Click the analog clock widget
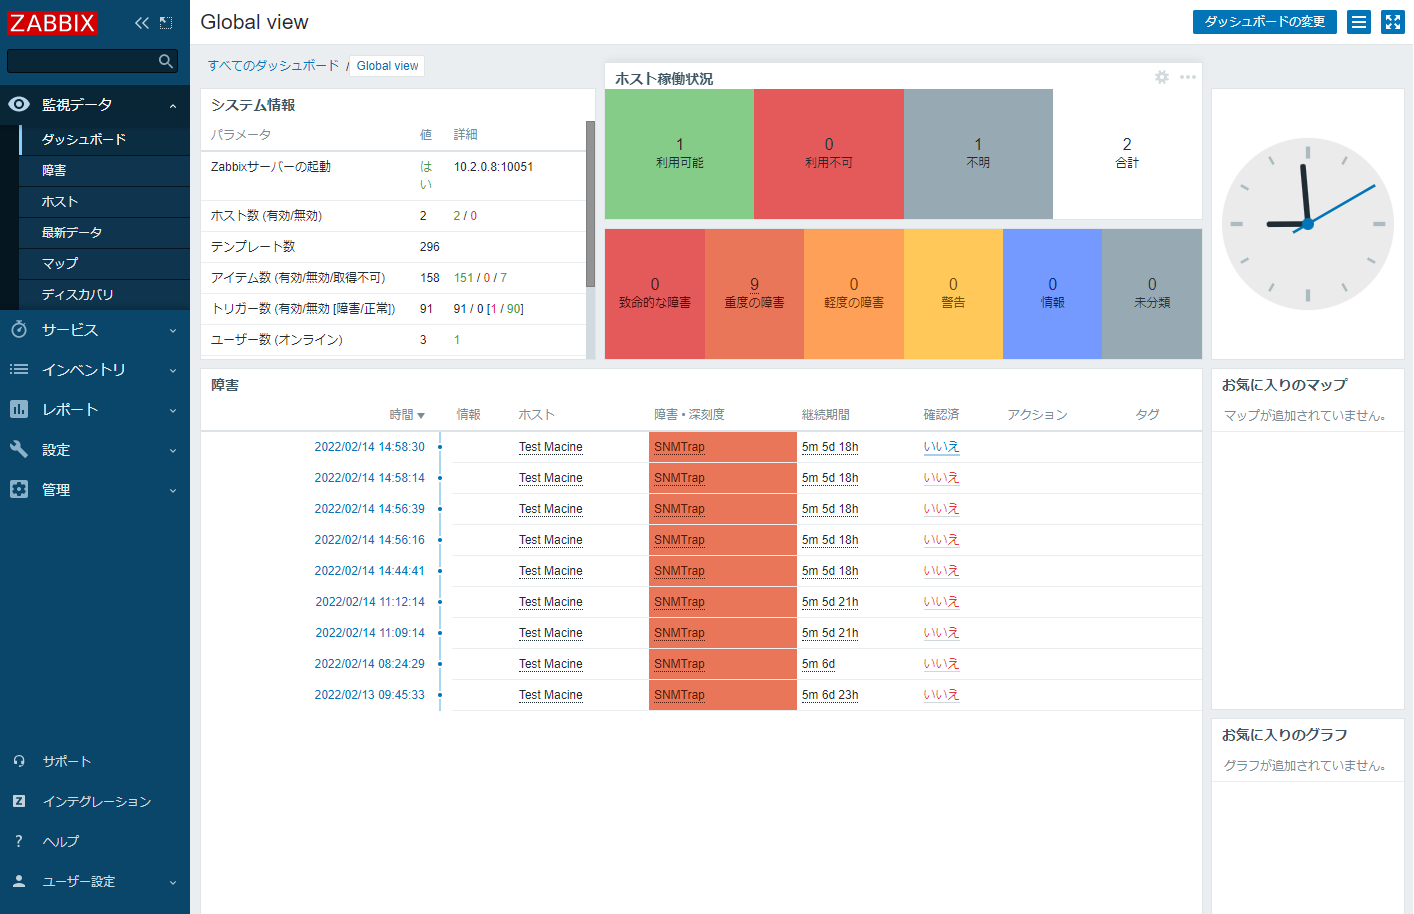The height and width of the screenshot is (914, 1414). (x=1308, y=224)
